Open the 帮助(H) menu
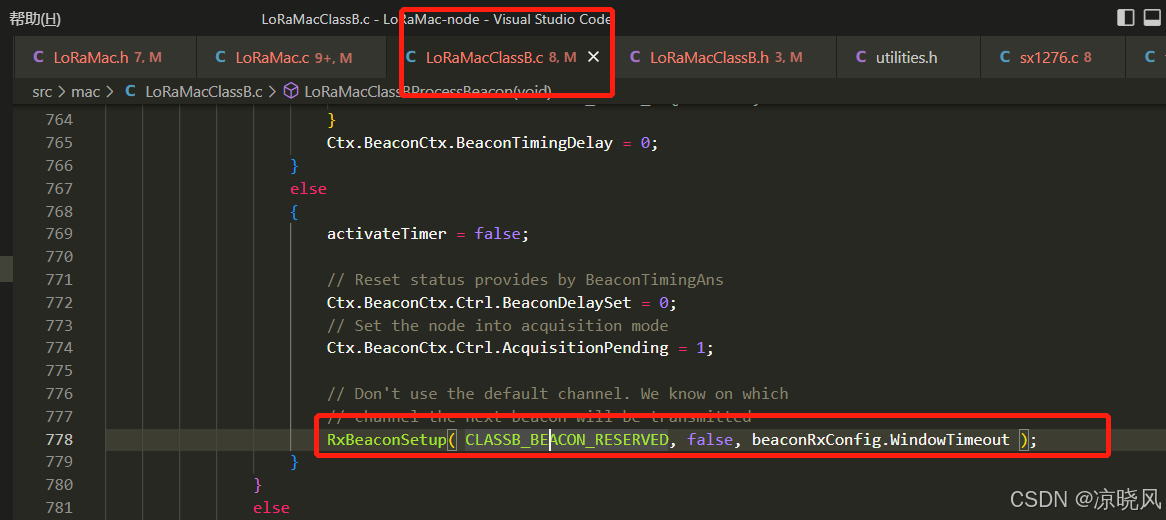The width and height of the screenshot is (1166, 520). 35,19
